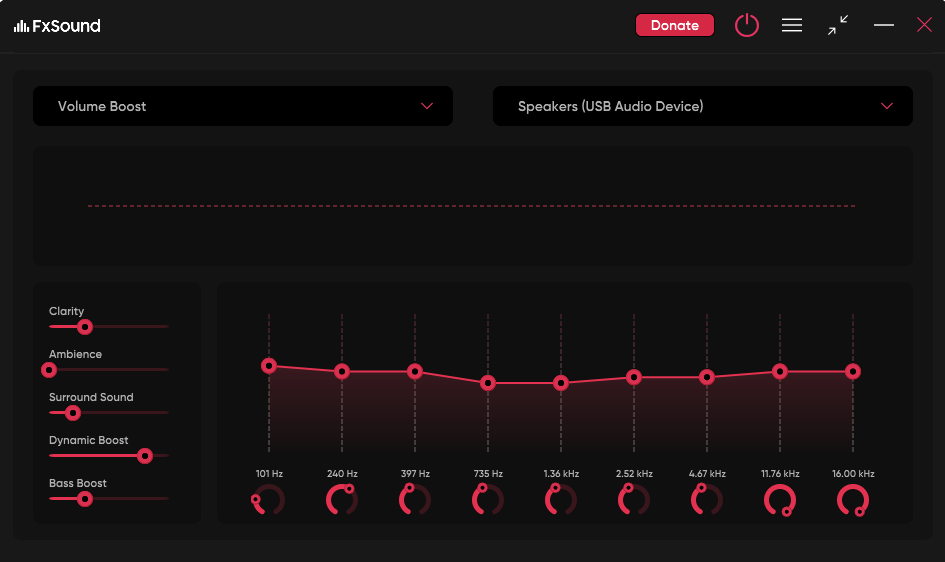945x562 pixels.
Task: Click the 1.36 kHz frequency label
Action: (x=561, y=473)
